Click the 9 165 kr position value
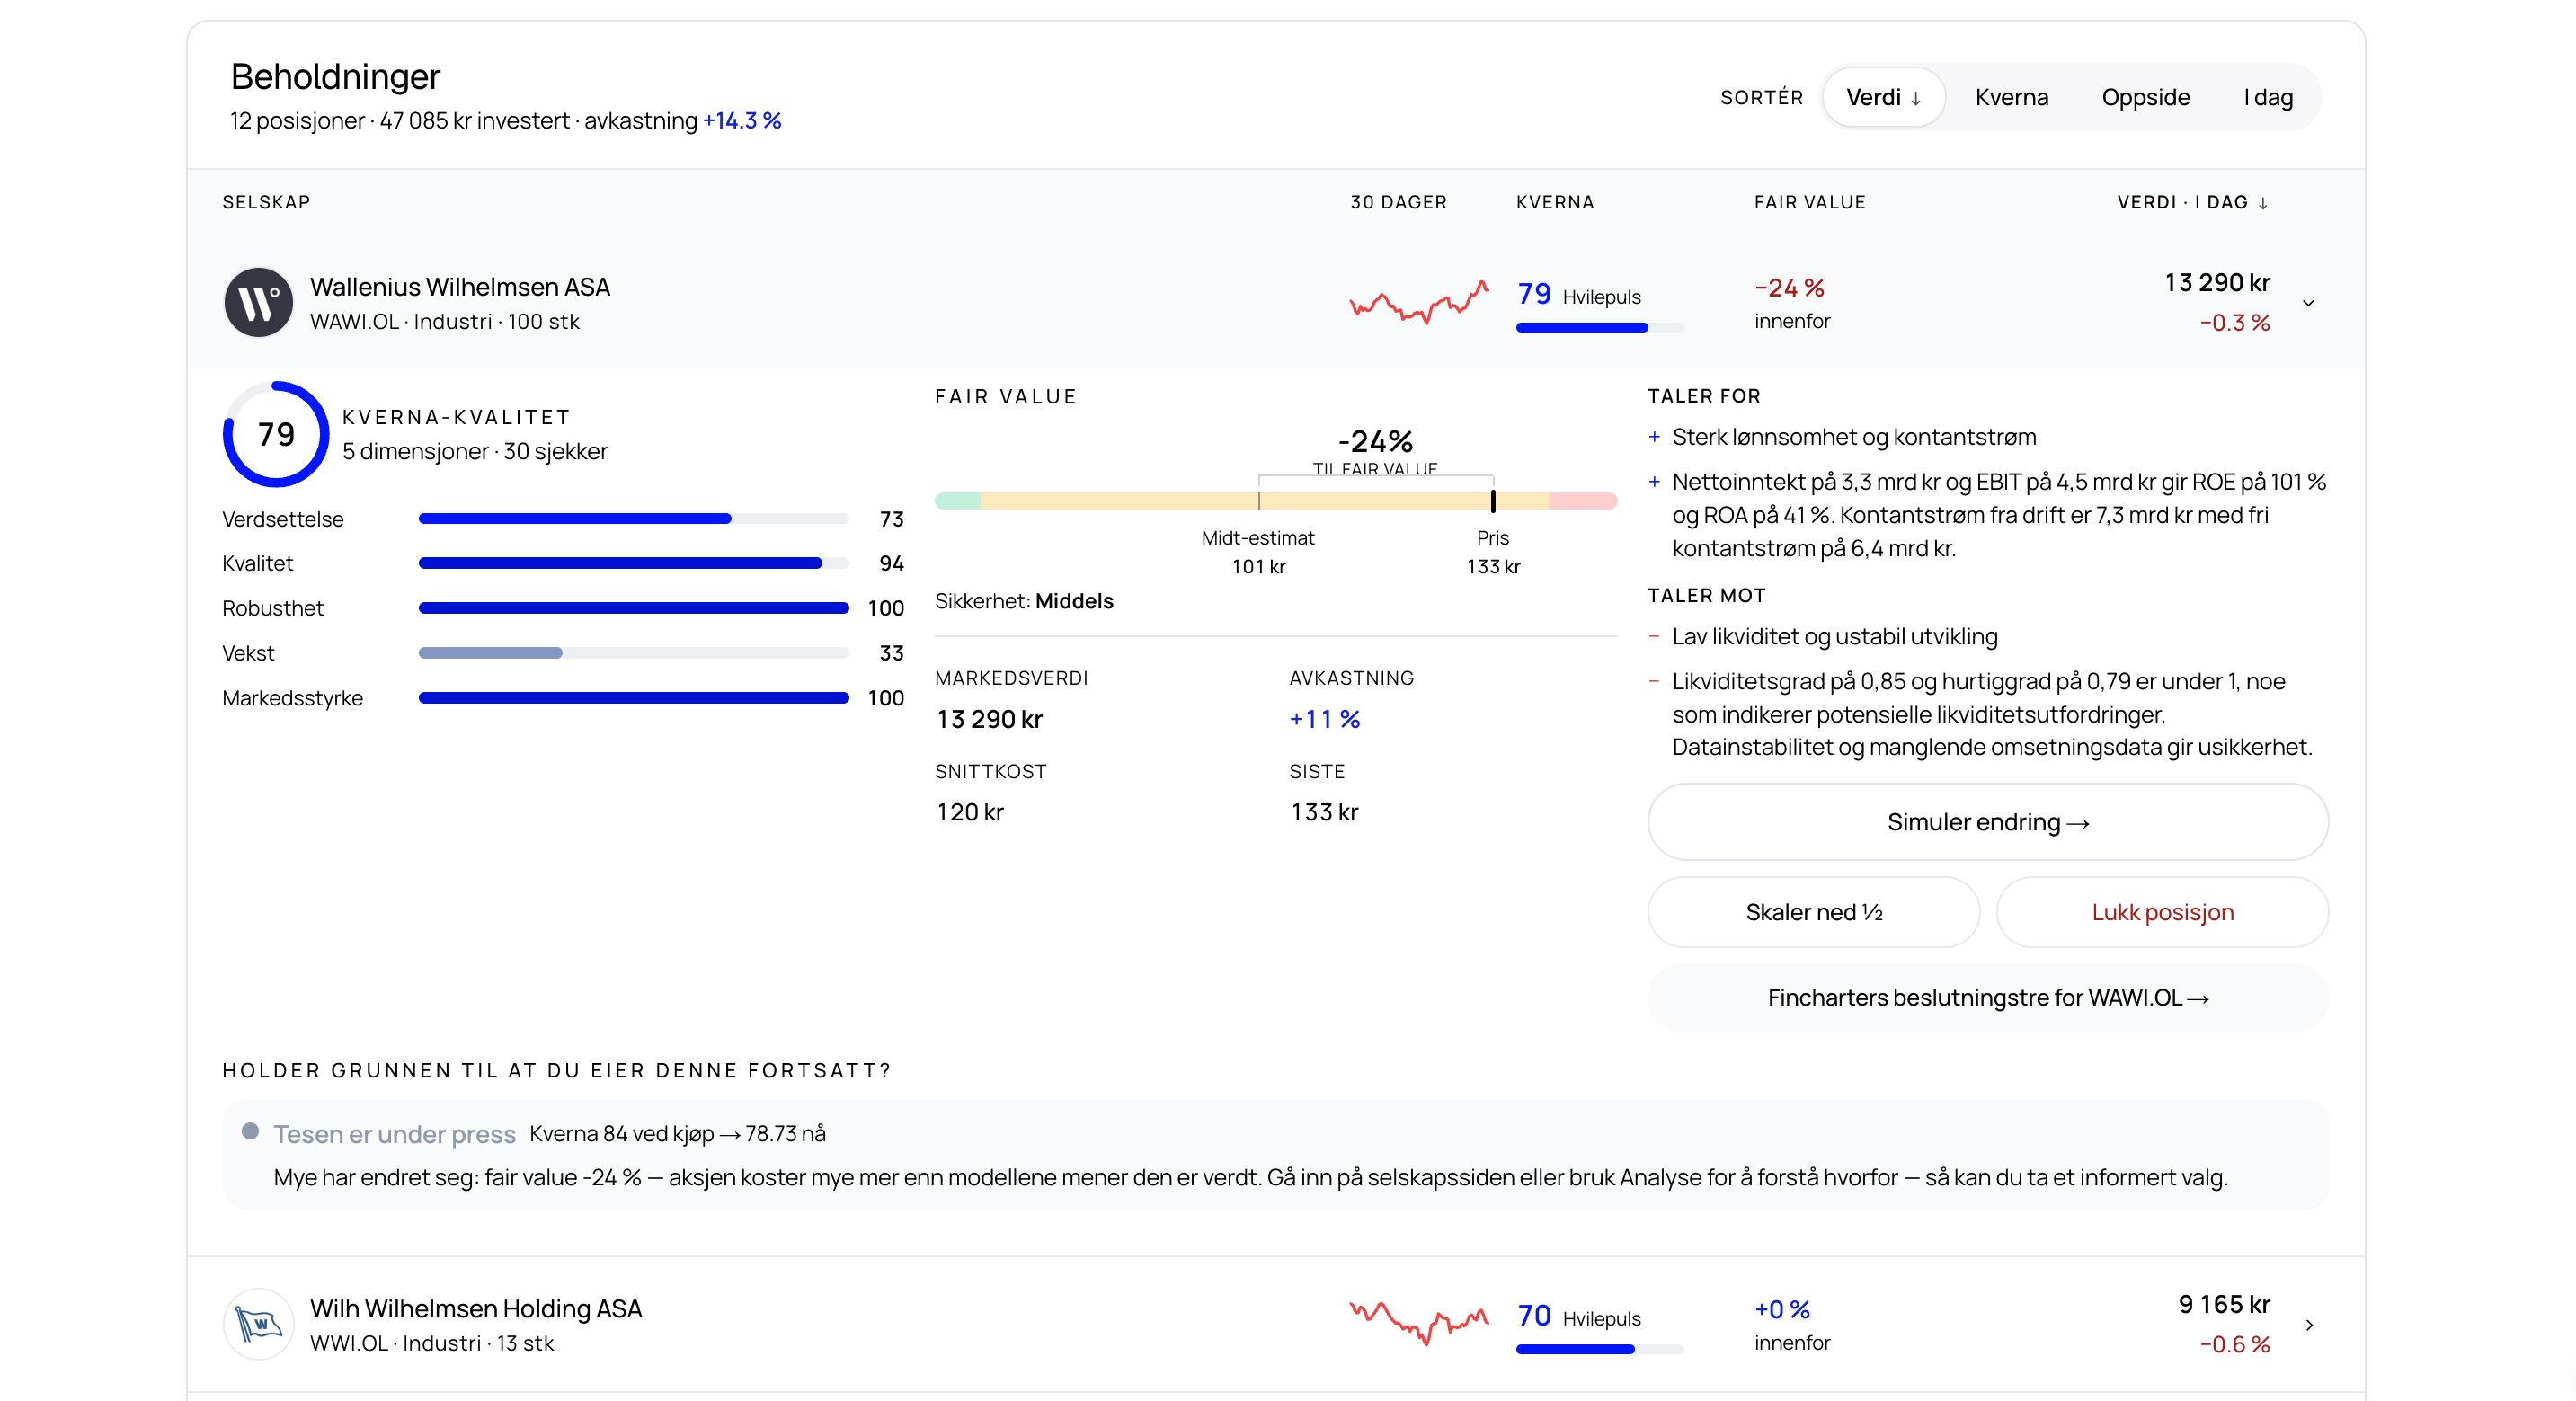Screen dimensions: 2576x1401 pyautogui.click(x=2224, y=1305)
